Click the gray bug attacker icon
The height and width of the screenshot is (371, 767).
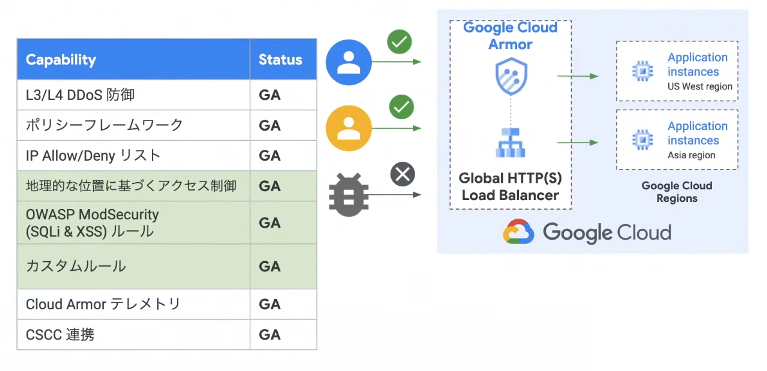point(348,195)
